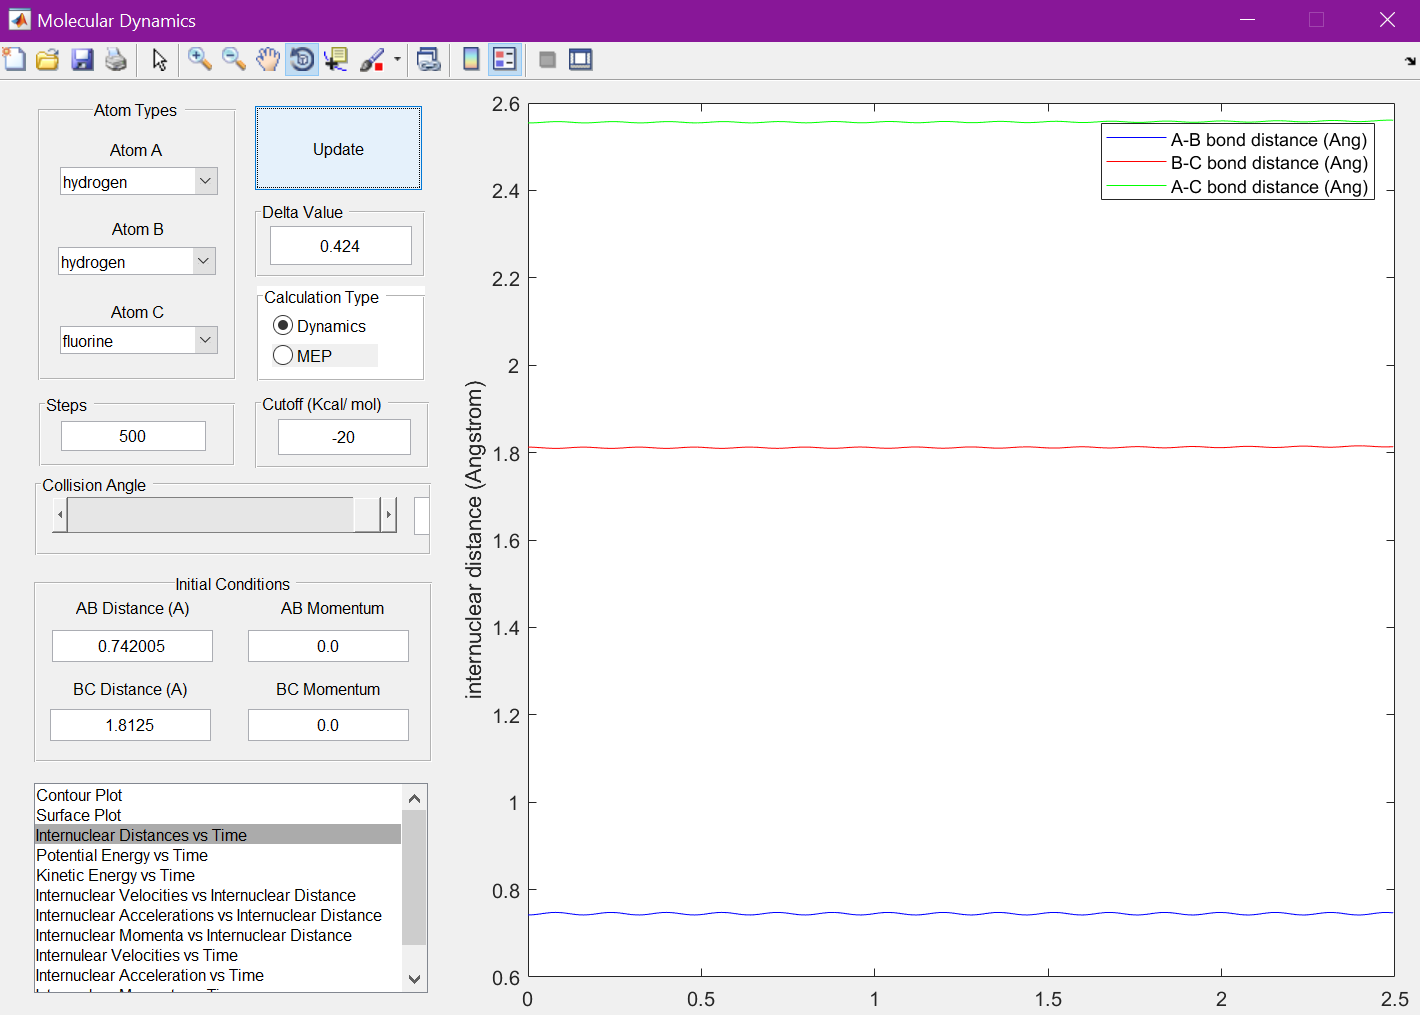Activate the Pan hand tool
The width and height of the screenshot is (1420, 1015).
click(267, 60)
